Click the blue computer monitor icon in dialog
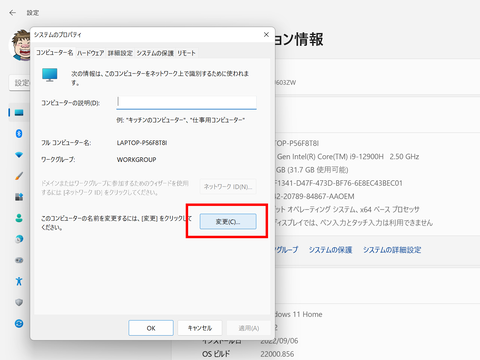Viewport: 480px width, 360px height. click(50, 75)
